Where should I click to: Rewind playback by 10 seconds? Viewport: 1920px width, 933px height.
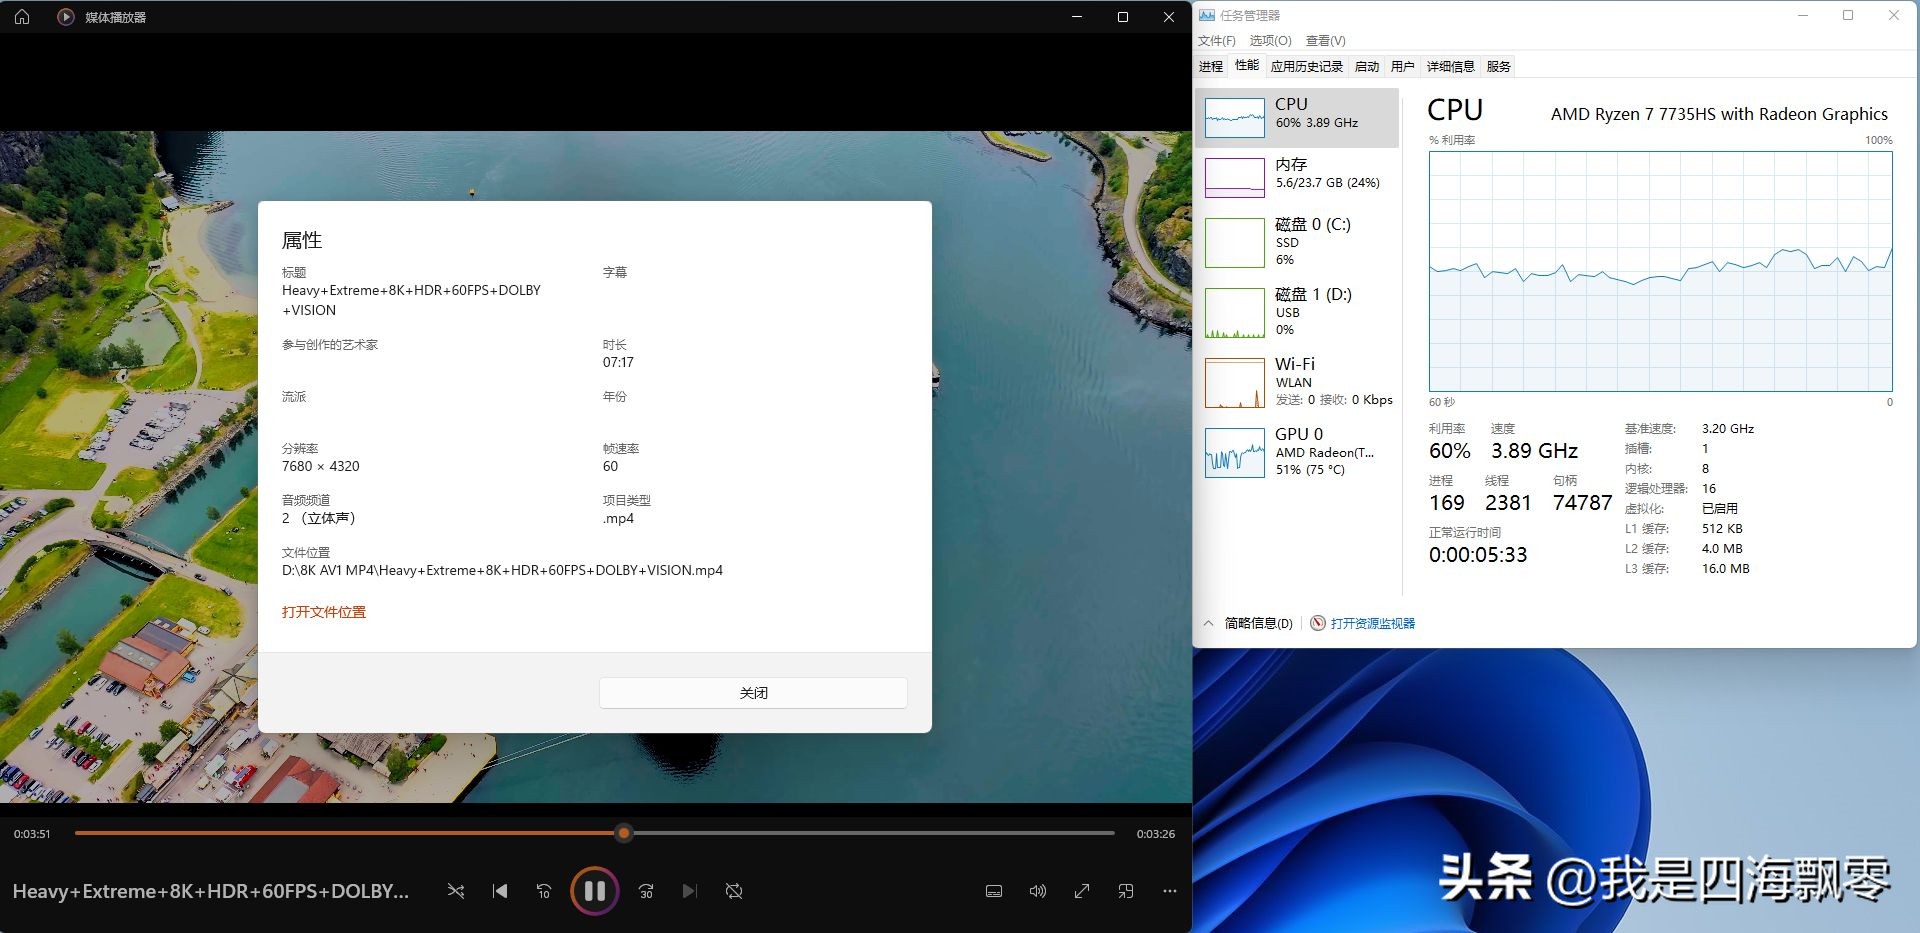(x=544, y=890)
